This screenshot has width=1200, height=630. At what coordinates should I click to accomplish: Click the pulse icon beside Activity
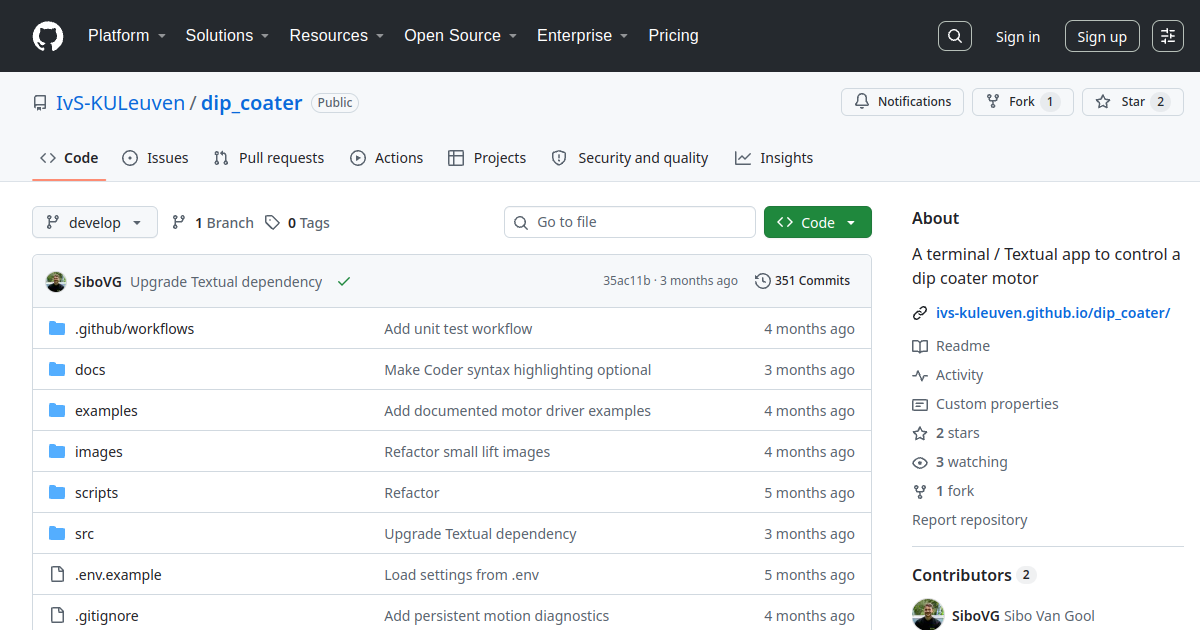[x=920, y=375]
